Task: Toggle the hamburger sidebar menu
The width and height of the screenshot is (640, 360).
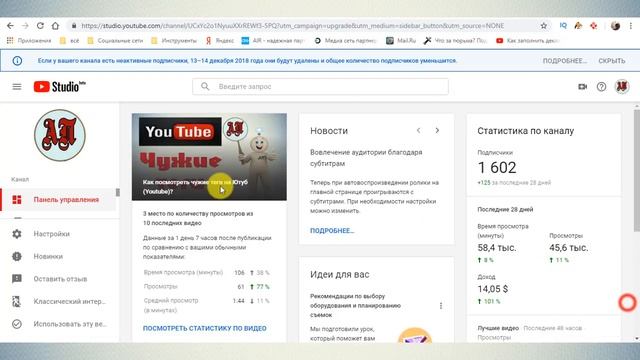Action: click(x=17, y=87)
